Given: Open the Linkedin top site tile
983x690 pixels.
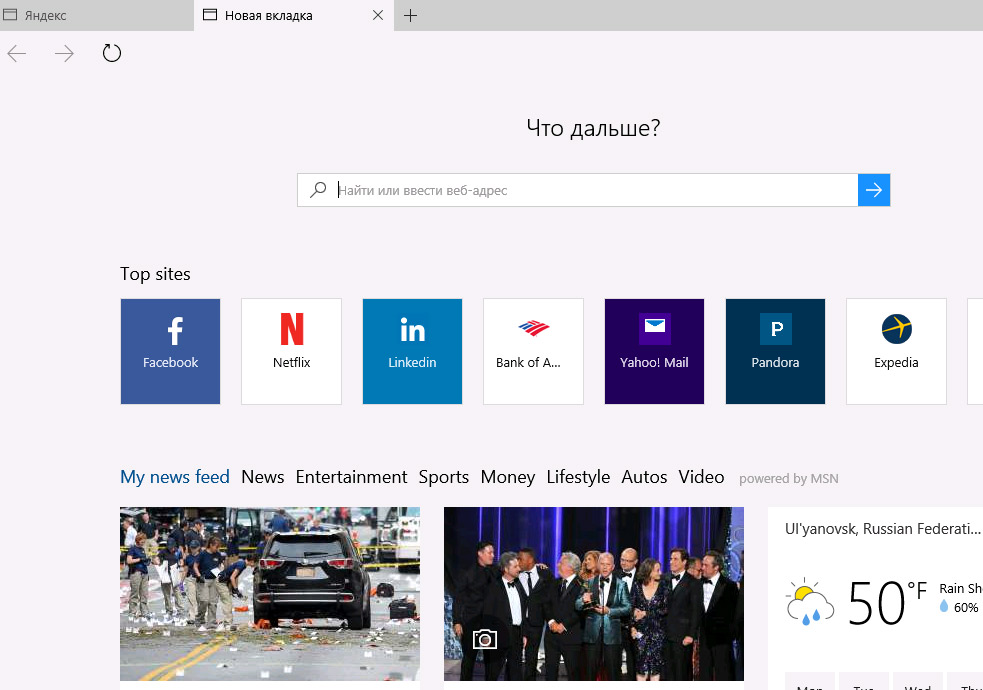Looking at the screenshot, I should tap(413, 352).
